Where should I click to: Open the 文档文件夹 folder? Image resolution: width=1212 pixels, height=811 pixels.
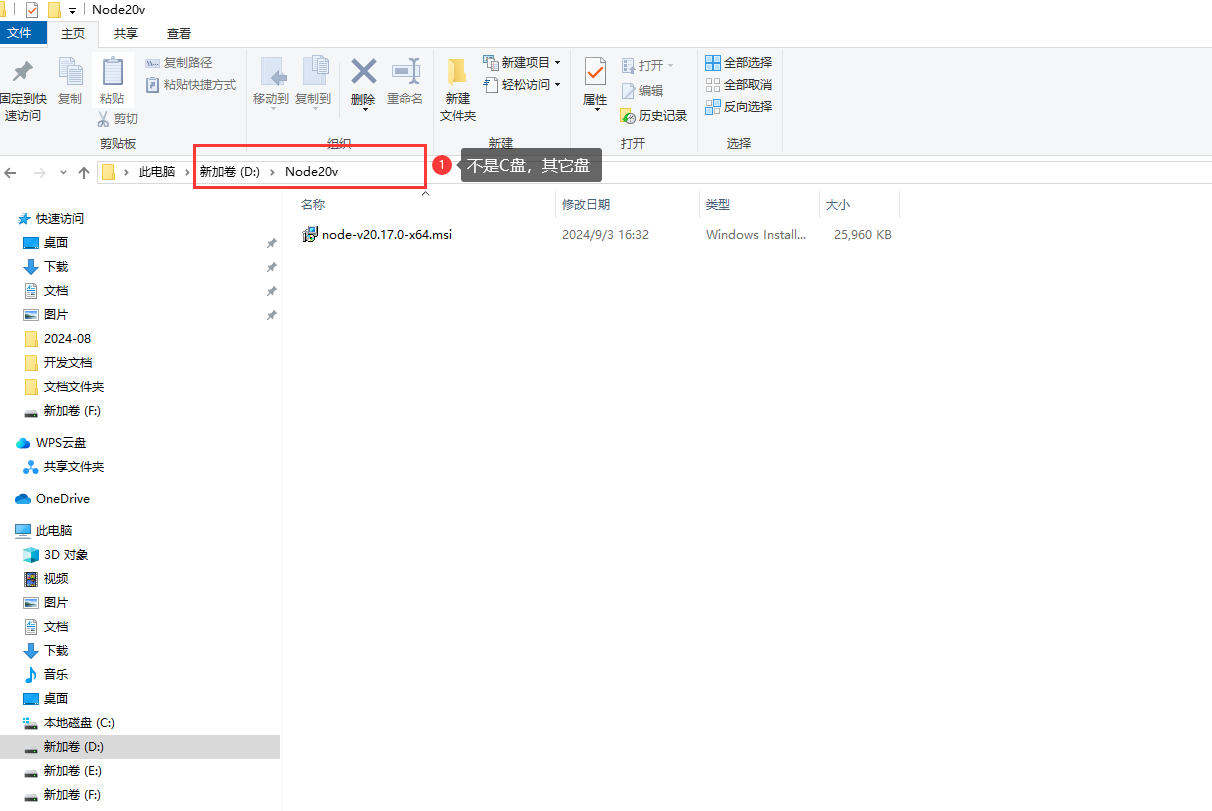click(74, 387)
